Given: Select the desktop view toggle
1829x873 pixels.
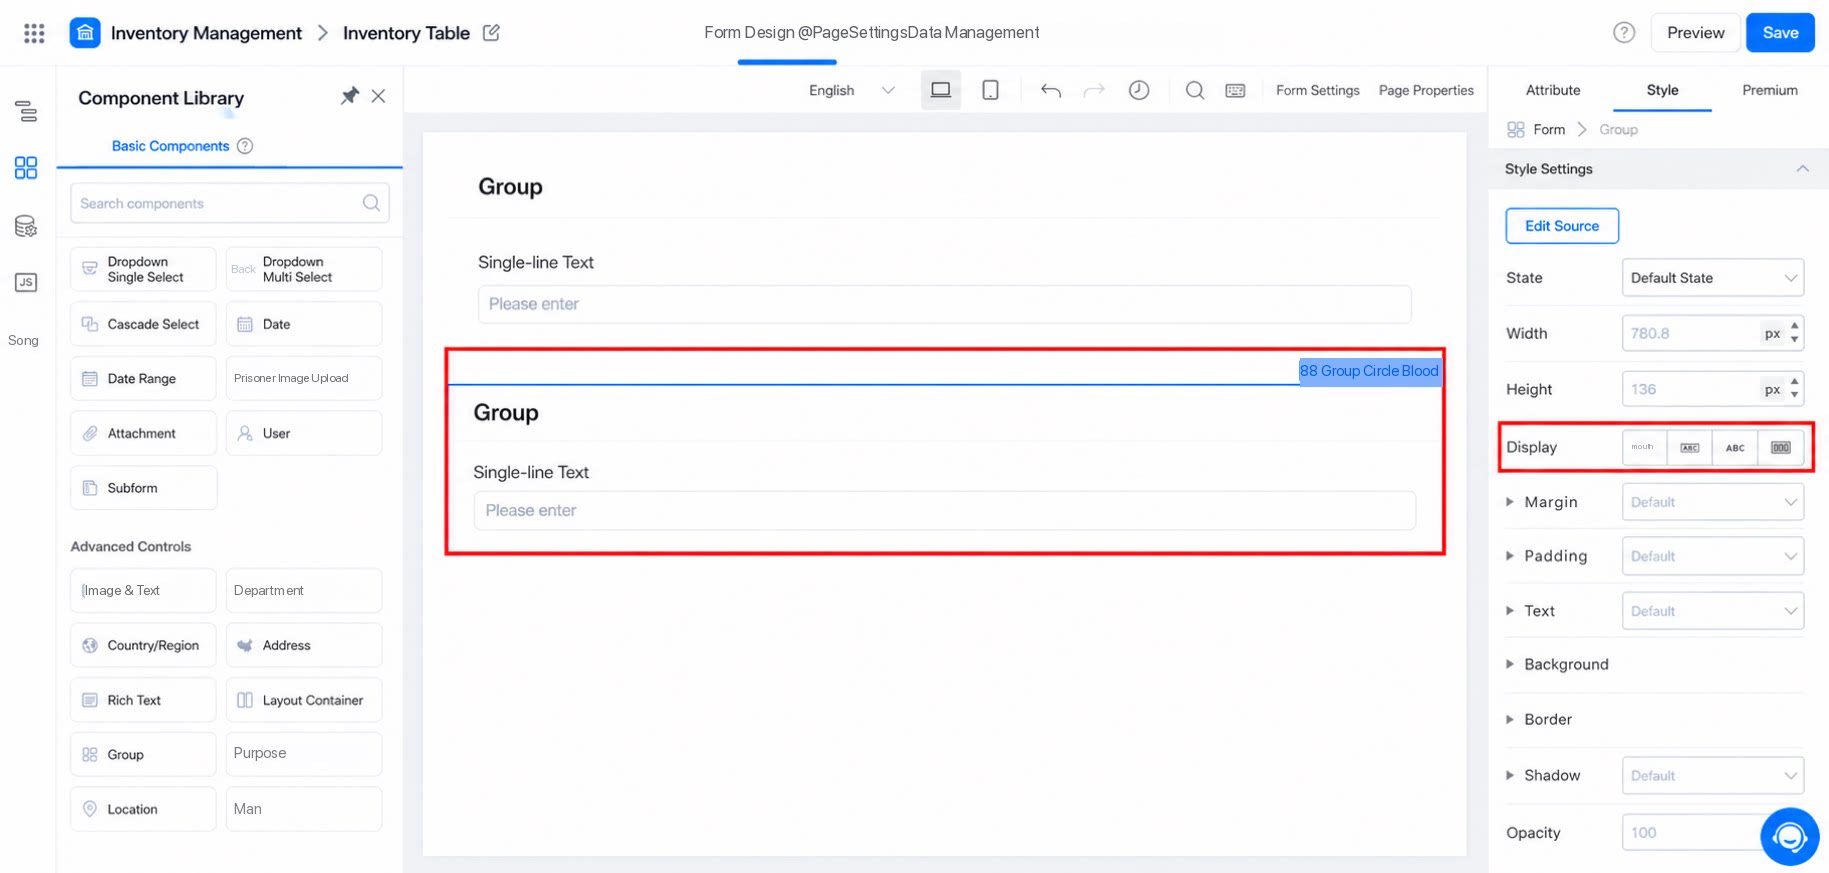Looking at the screenshot, I should pos(940,90).
